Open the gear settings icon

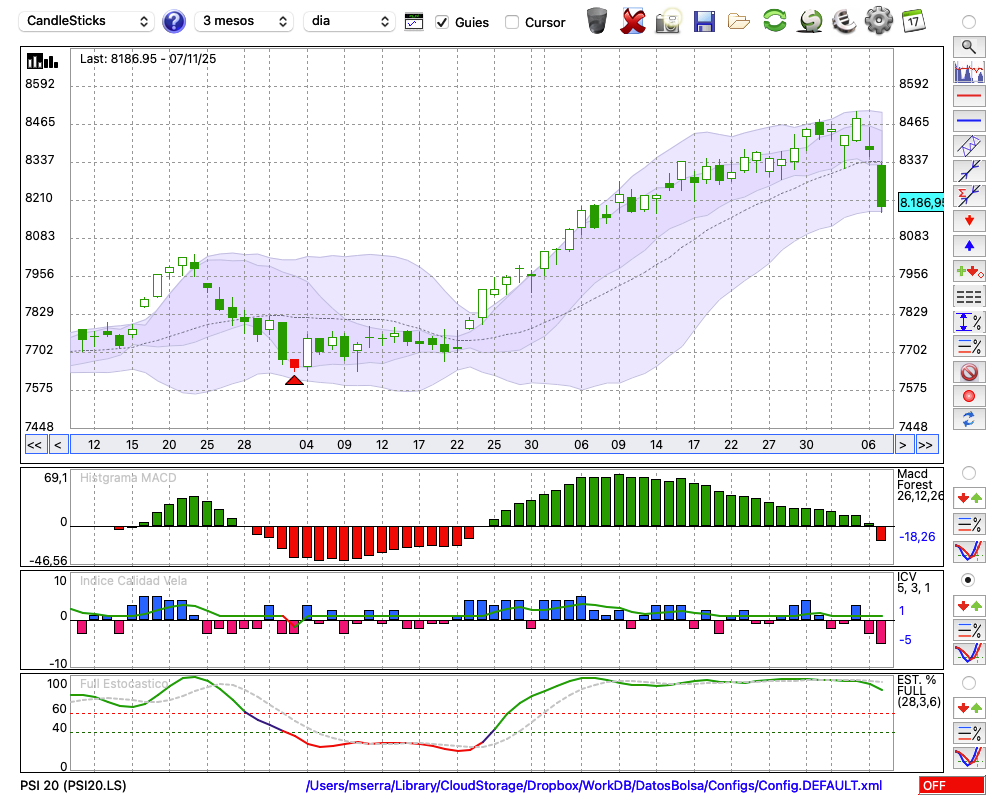pyautogui.click(x=878, y=21)
